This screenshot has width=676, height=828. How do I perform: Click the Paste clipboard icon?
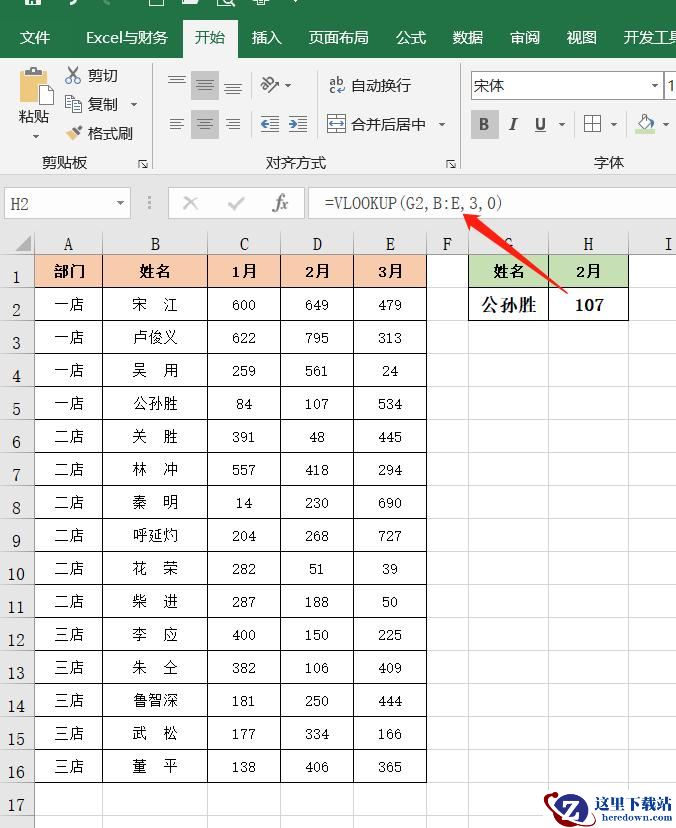click(x=35, y=86)
